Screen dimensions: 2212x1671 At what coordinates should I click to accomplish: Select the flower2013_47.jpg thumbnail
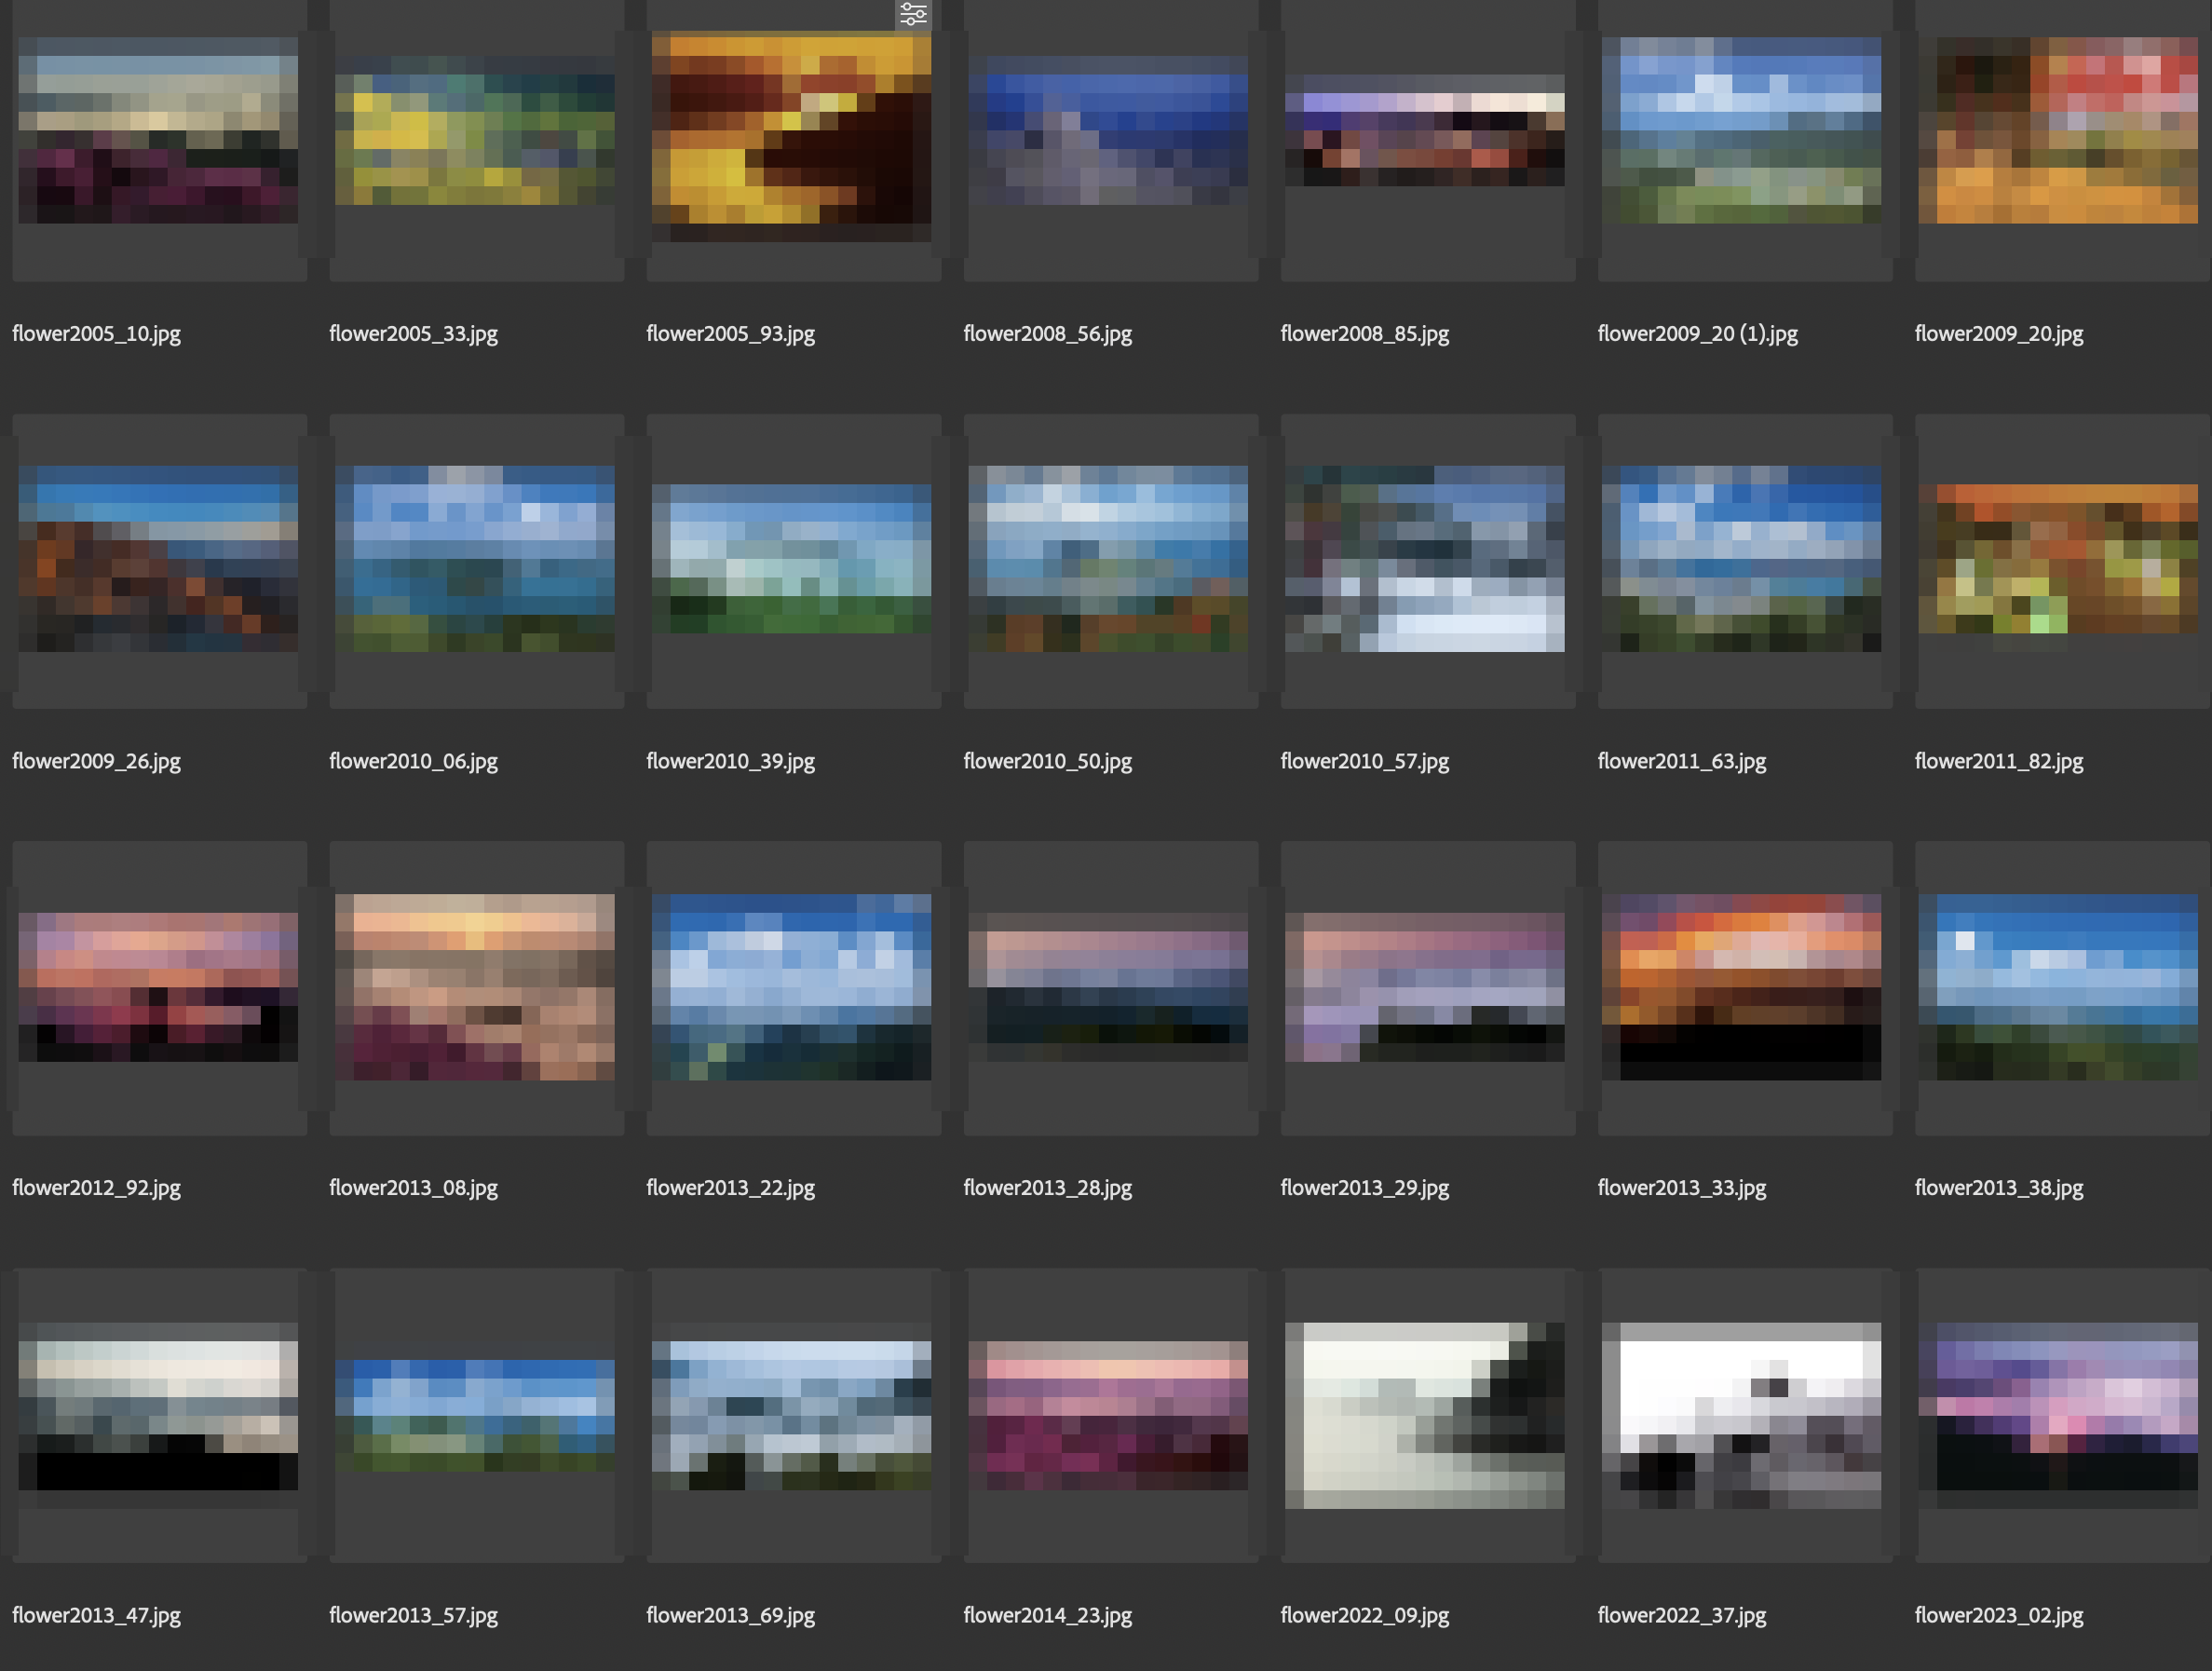pos(158,1405)
